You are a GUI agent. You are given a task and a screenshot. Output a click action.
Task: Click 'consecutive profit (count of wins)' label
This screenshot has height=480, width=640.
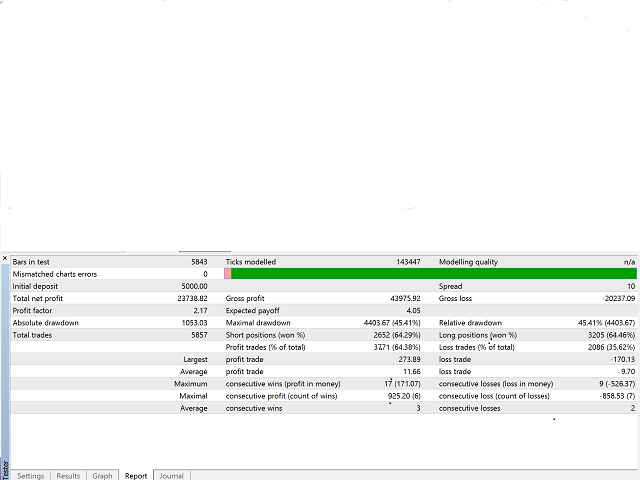281,396
